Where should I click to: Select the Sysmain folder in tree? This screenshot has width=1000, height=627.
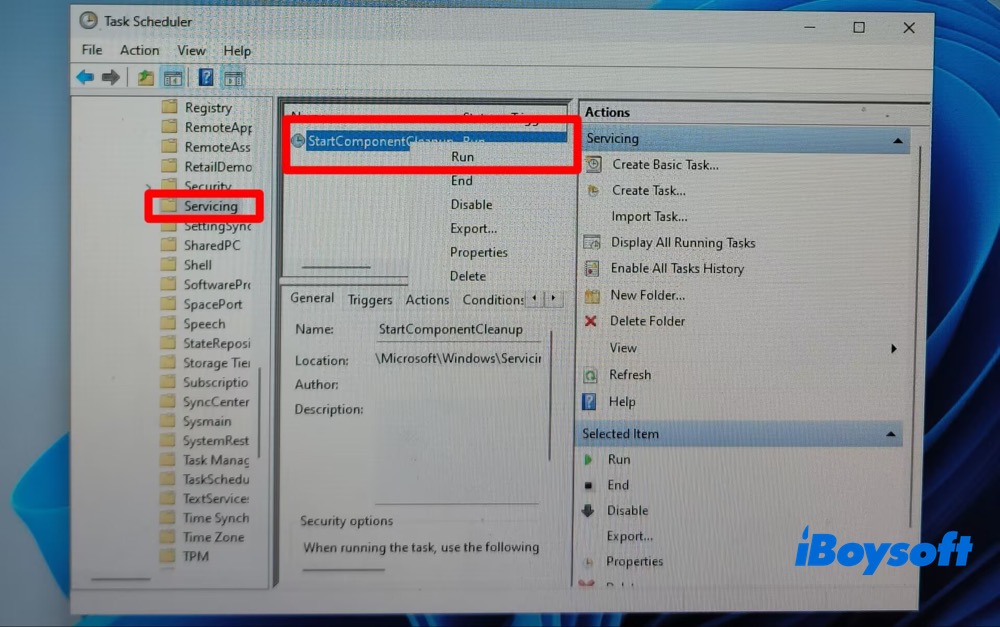click(207, 421)
